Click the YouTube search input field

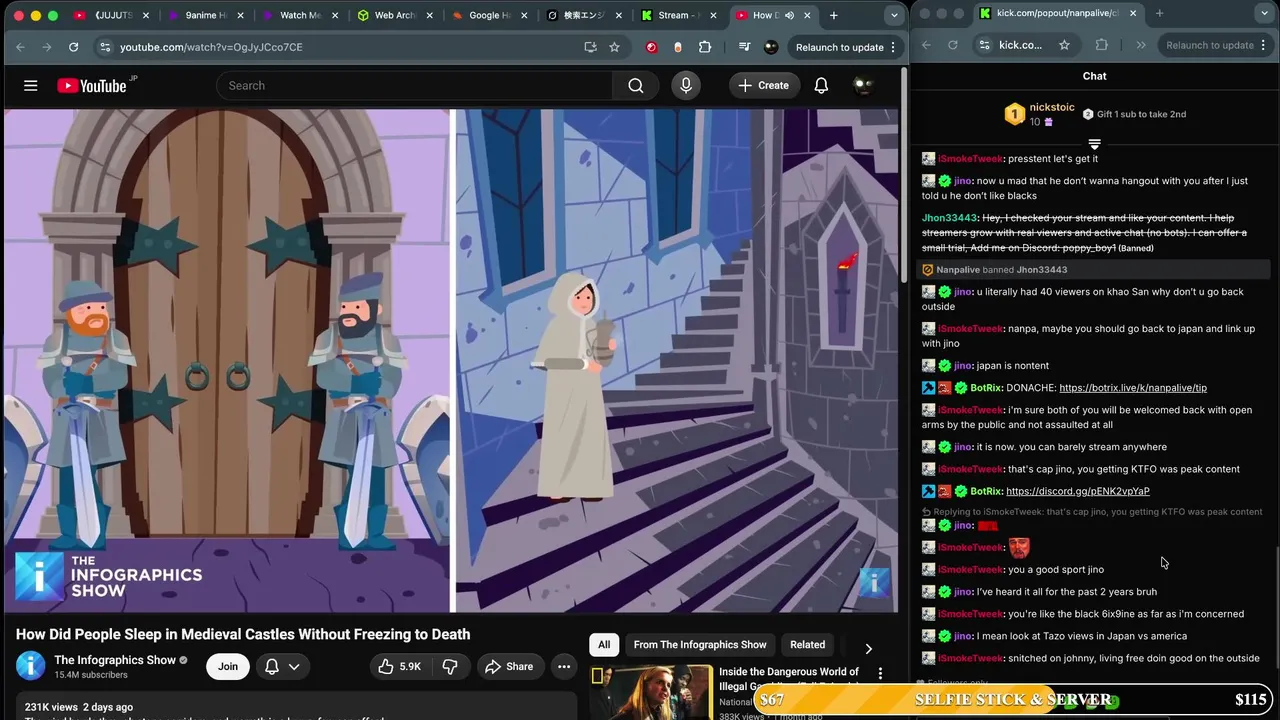(x=415, y=86)
